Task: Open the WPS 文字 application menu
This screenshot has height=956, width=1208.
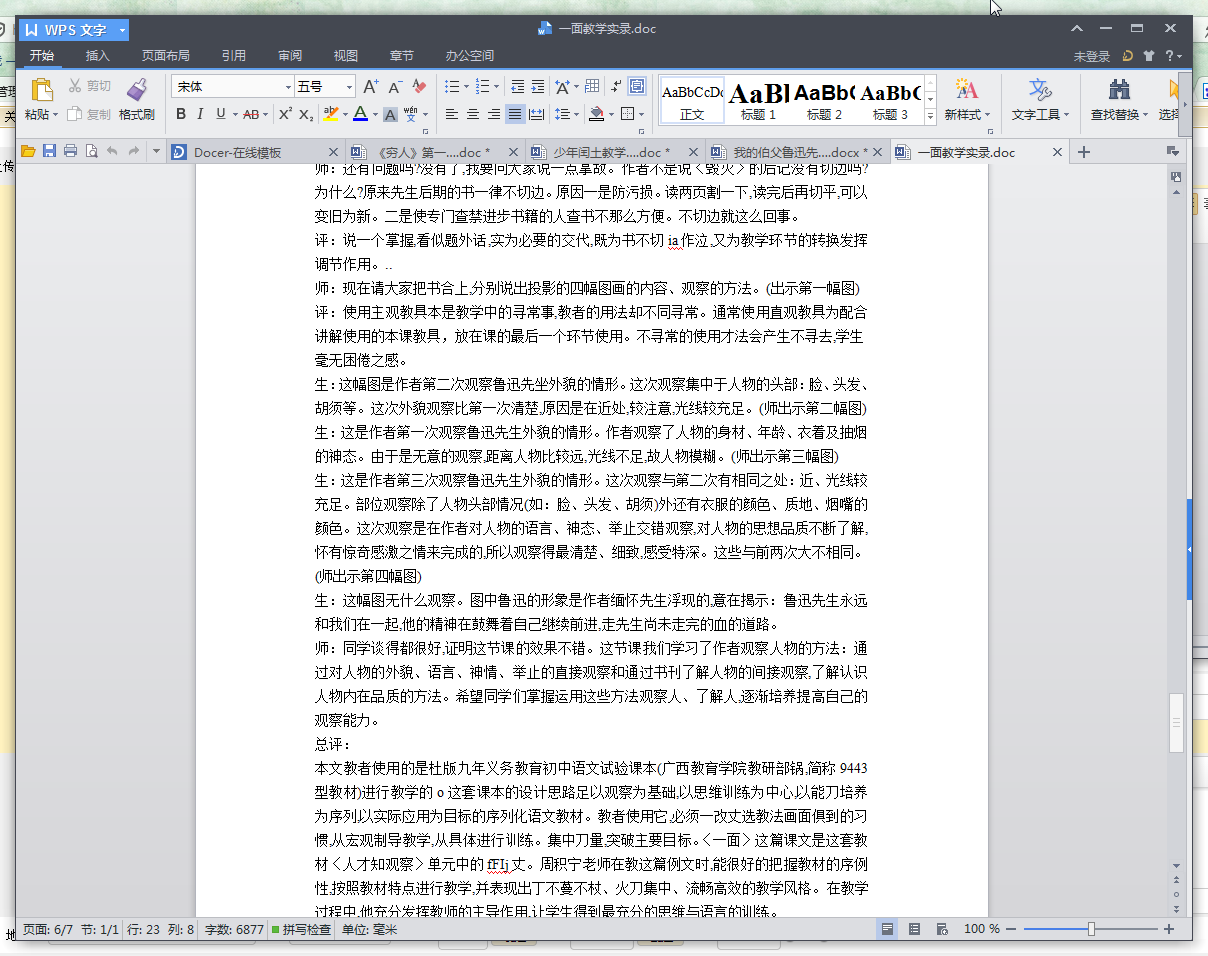Action: pos(74,30)
